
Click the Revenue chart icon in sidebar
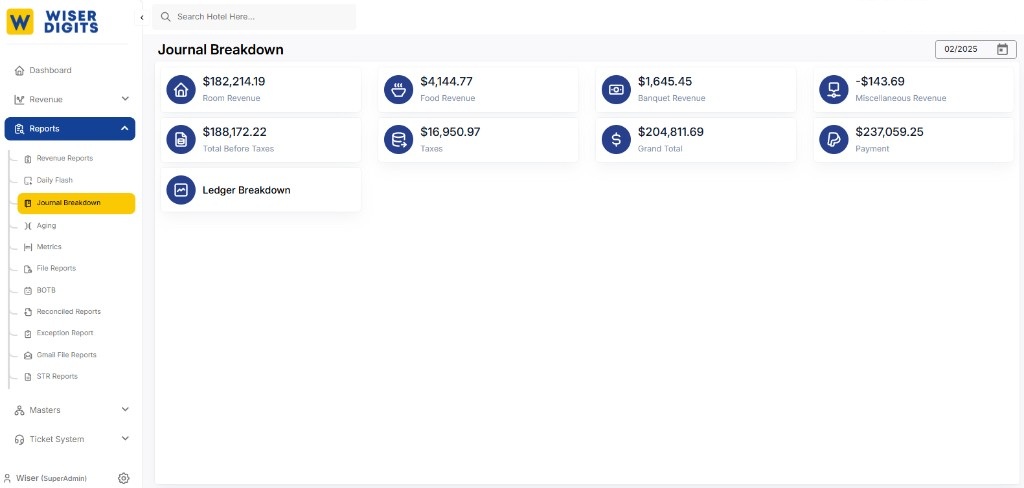[x=19, y=100]
